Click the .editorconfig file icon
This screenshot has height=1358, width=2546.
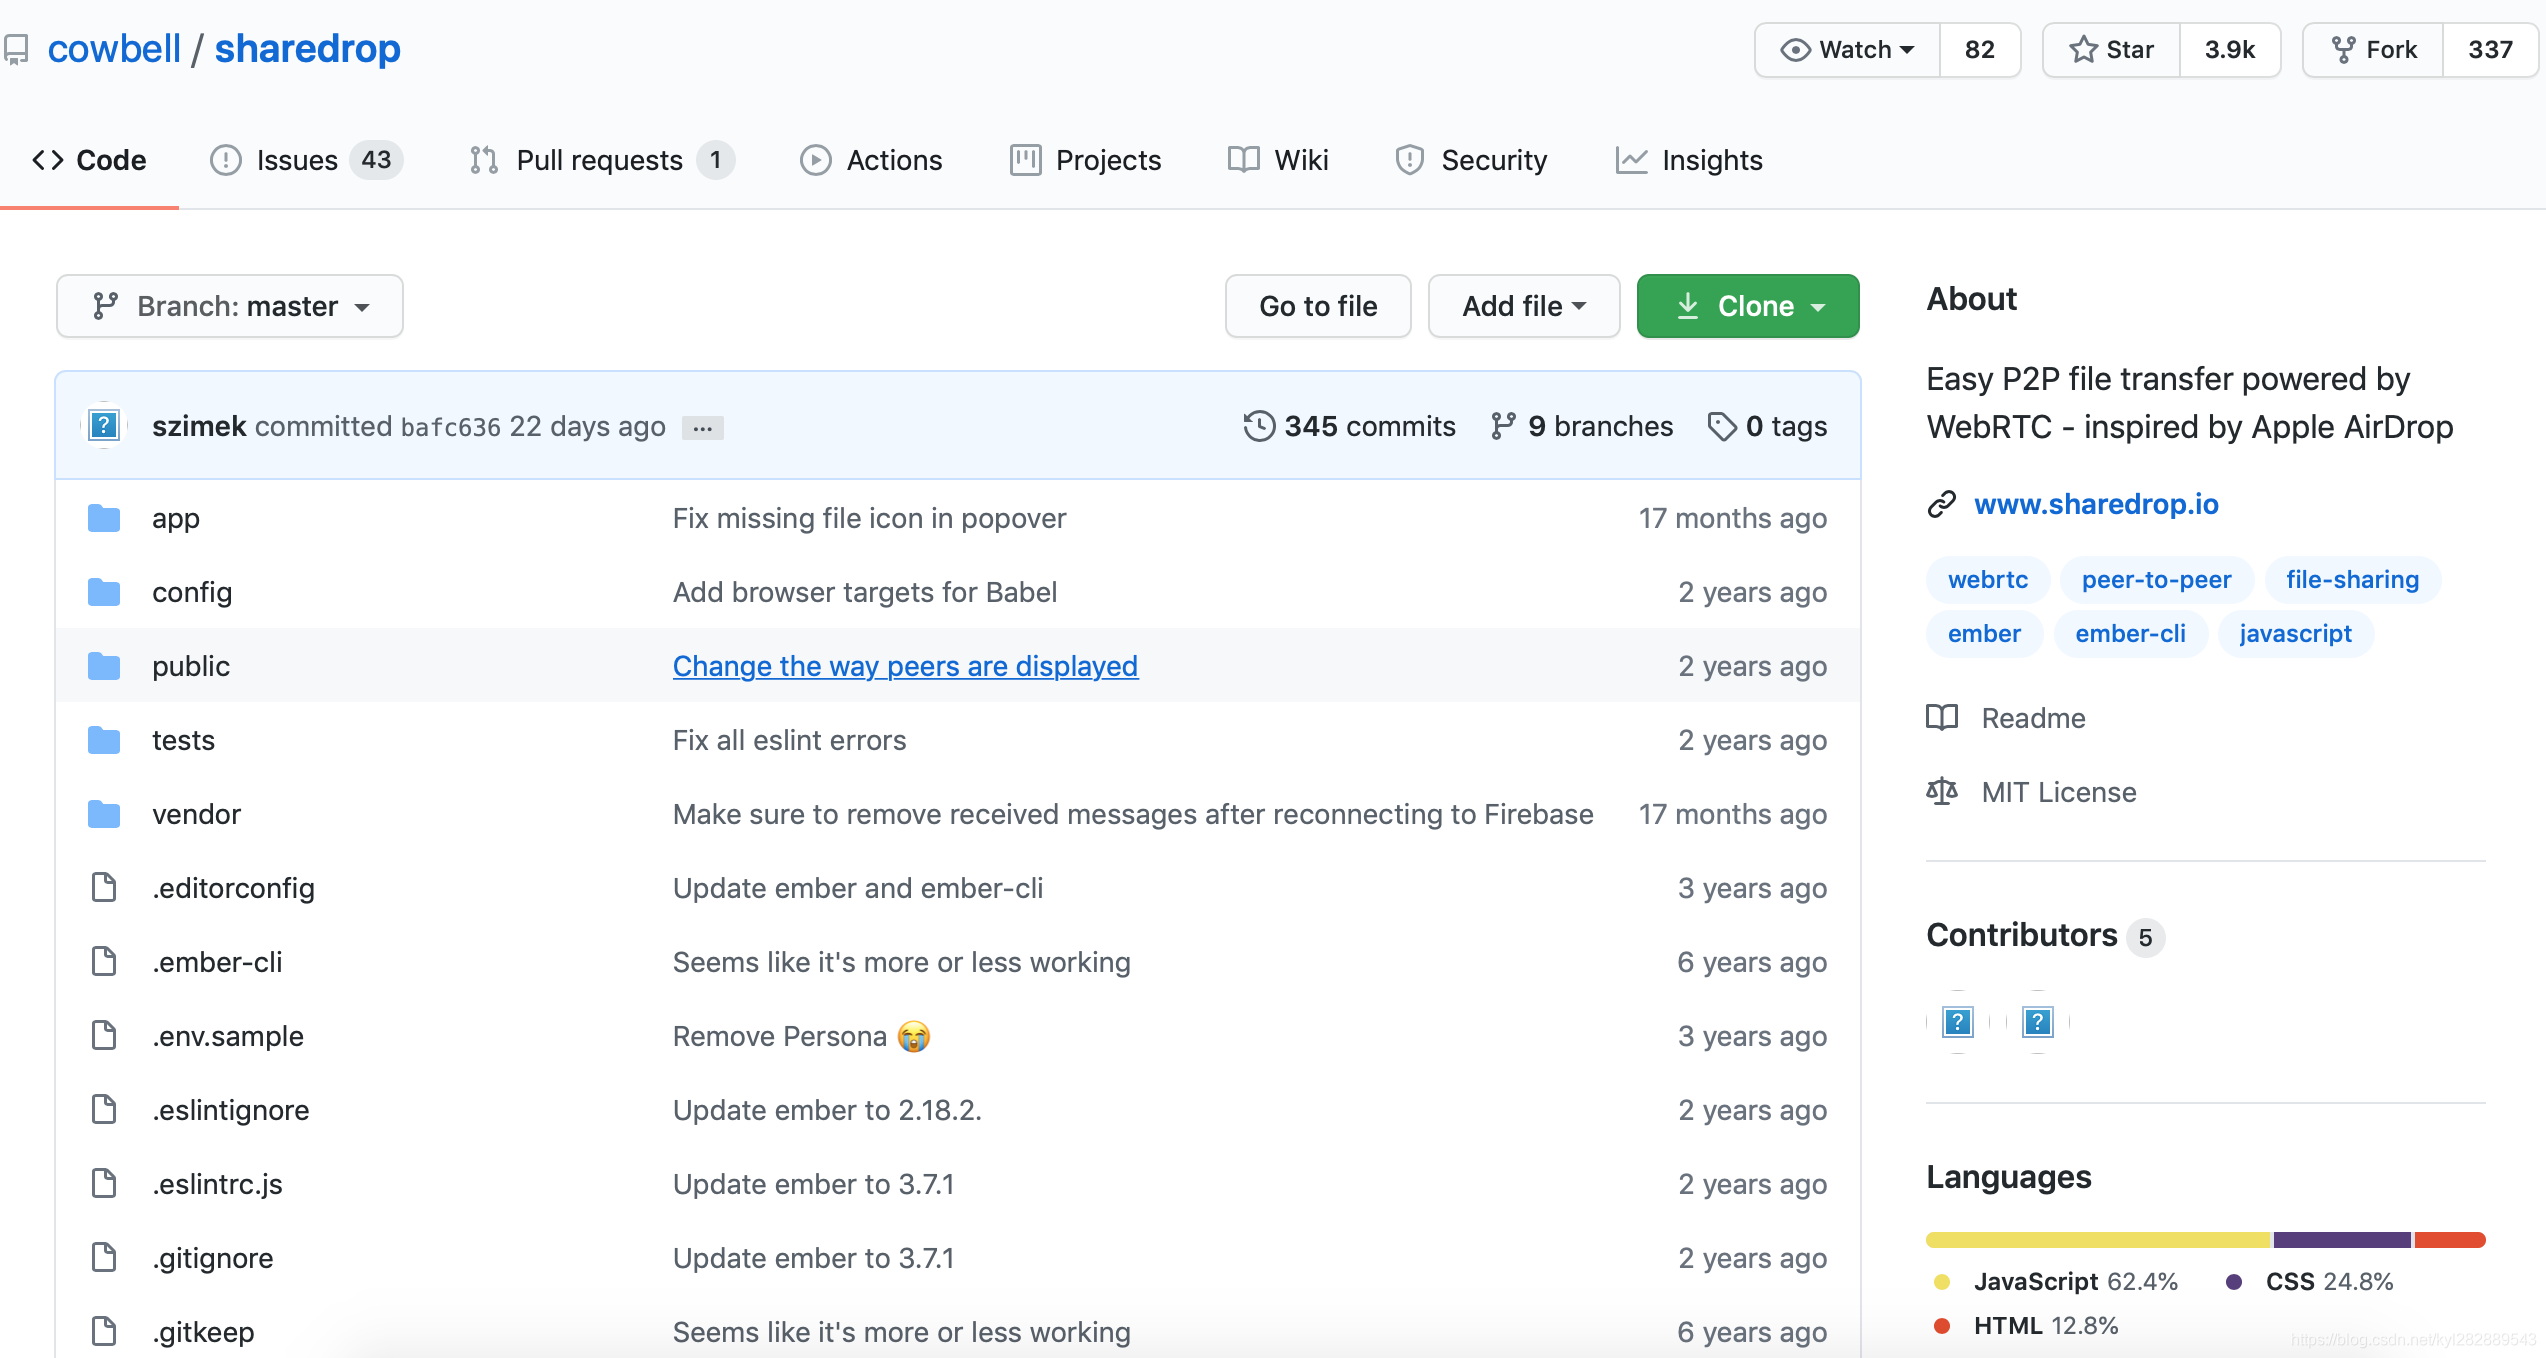coord(104,888)
